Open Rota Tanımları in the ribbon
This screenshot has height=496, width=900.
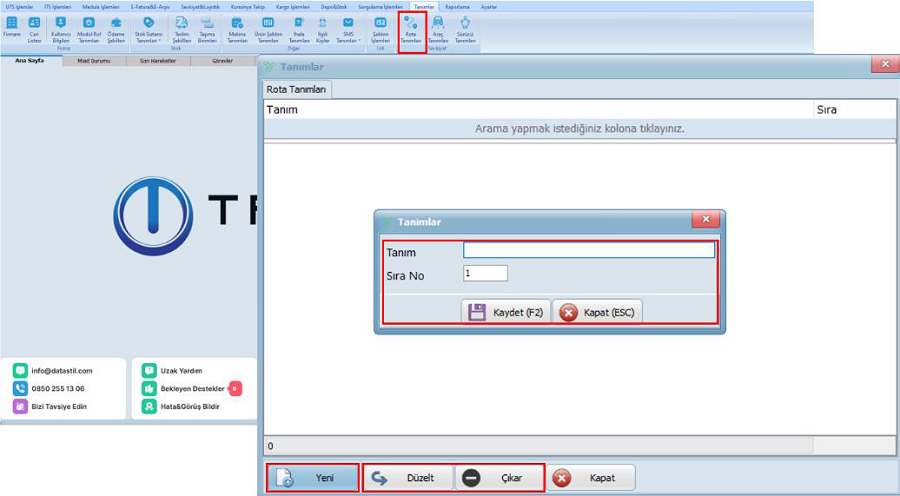pyautogui.click(x=411, y=29)
